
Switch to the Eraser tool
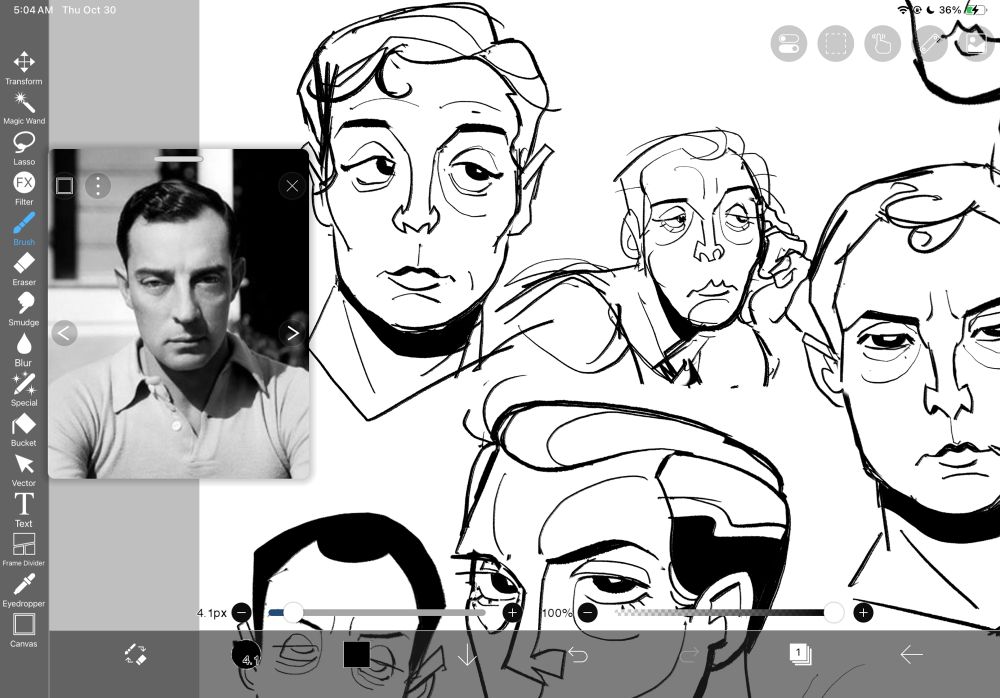pyautogui.click(x=24, y=262)
